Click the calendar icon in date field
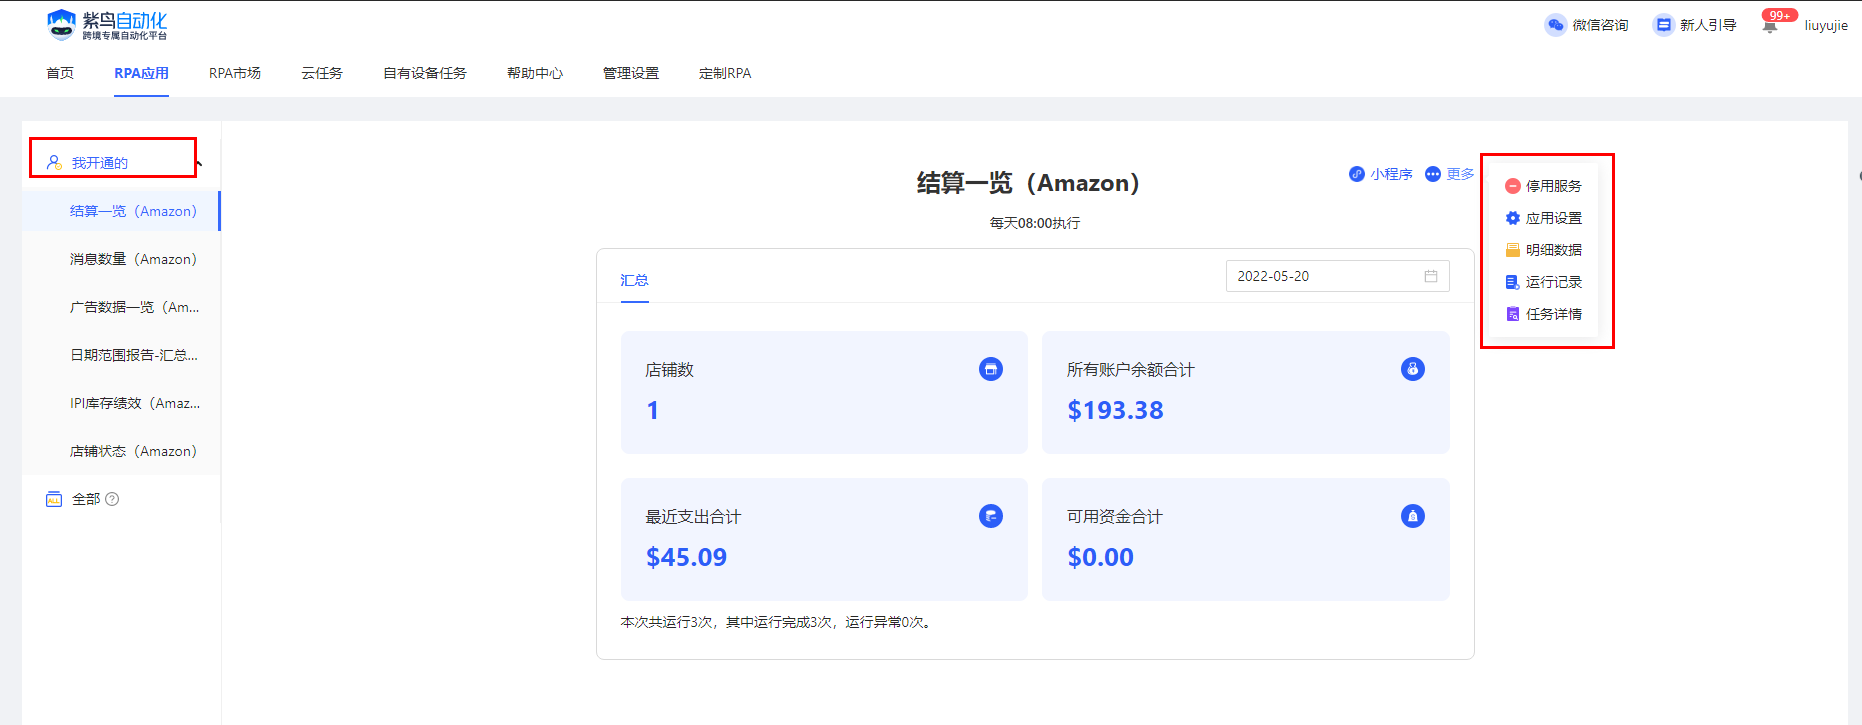The image size is (1862, 725). point(1431,276)
